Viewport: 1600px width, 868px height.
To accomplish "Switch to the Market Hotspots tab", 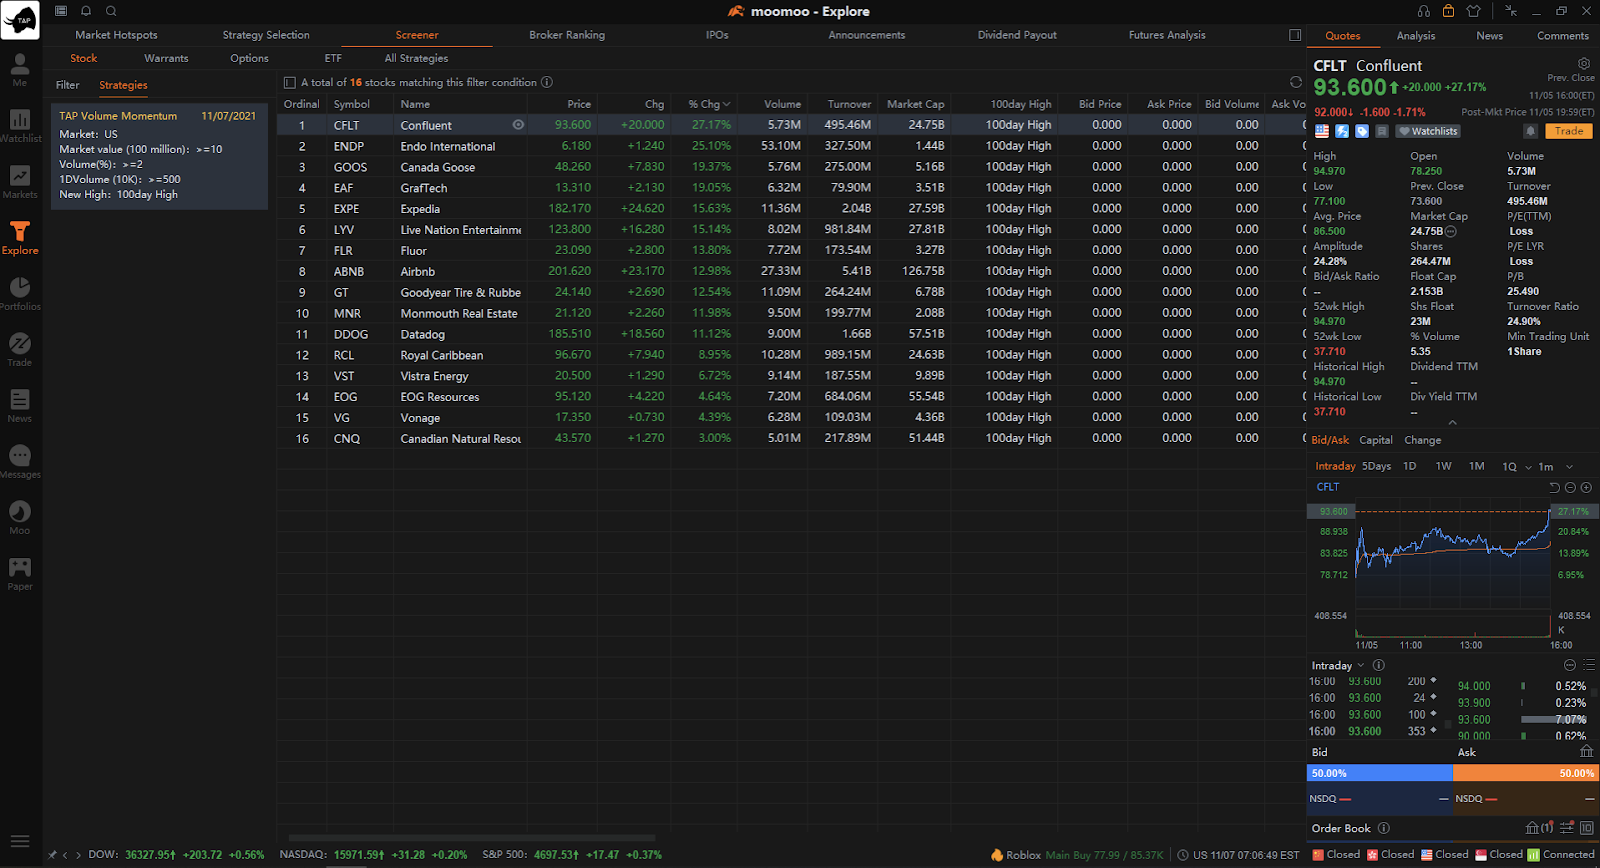I will [x=116, y=35].
